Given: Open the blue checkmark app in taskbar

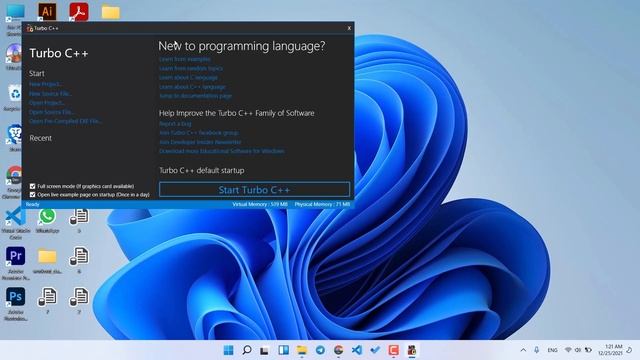Looking at the screenshot, I should (375, 350).
